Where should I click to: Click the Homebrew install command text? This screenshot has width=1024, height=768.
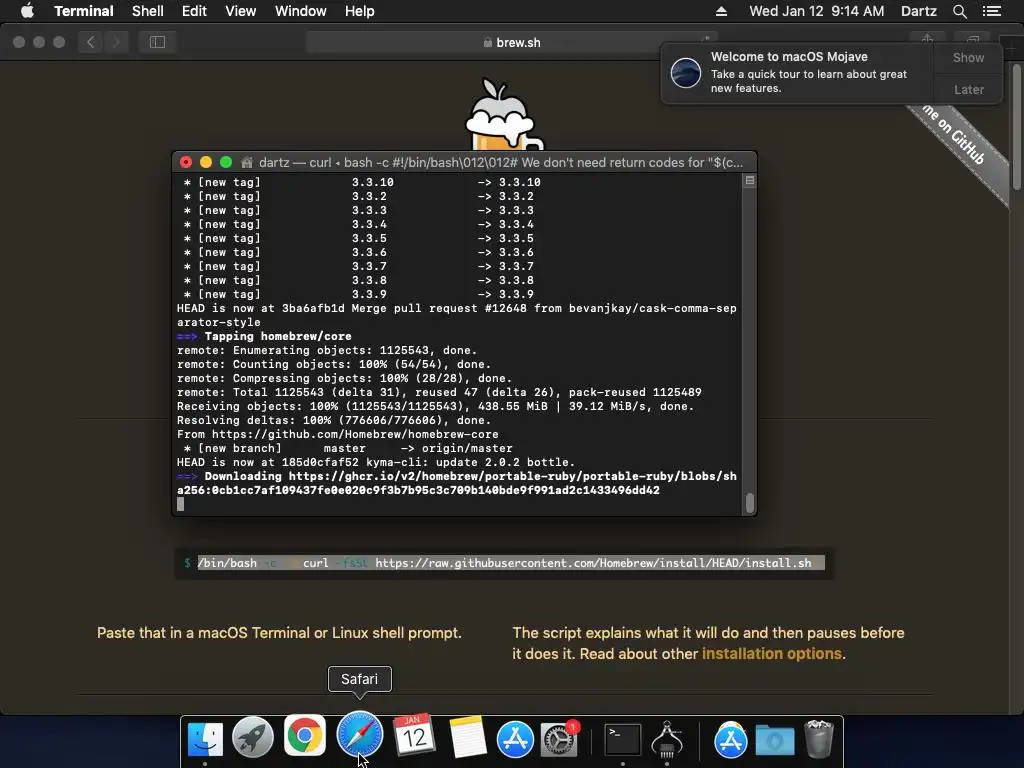point(504,563)
